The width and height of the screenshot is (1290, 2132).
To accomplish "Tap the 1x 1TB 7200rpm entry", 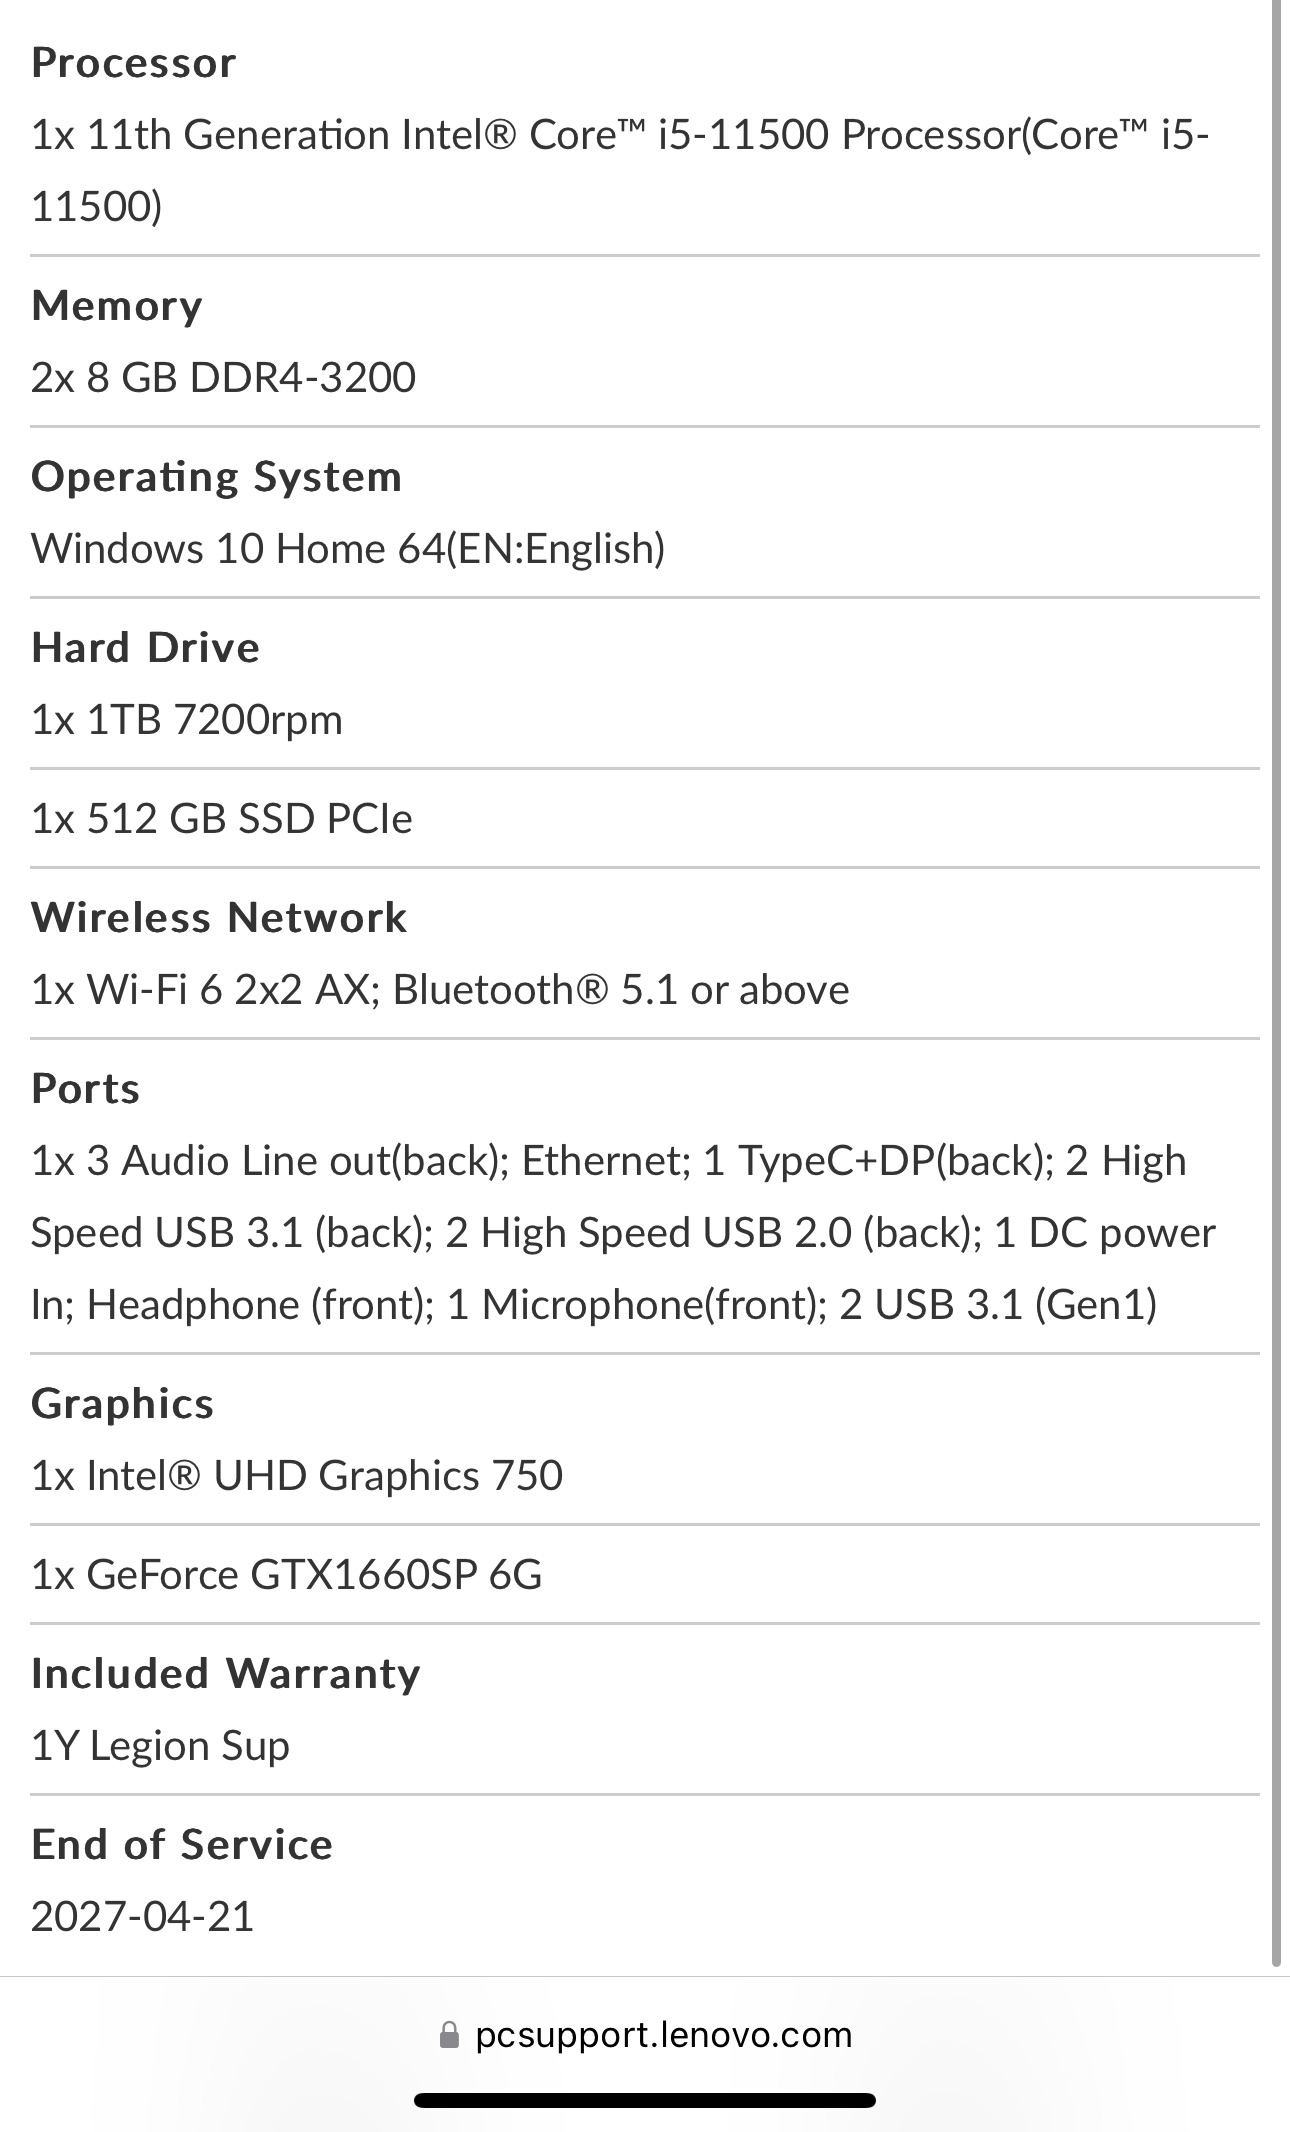I will 187,720.
